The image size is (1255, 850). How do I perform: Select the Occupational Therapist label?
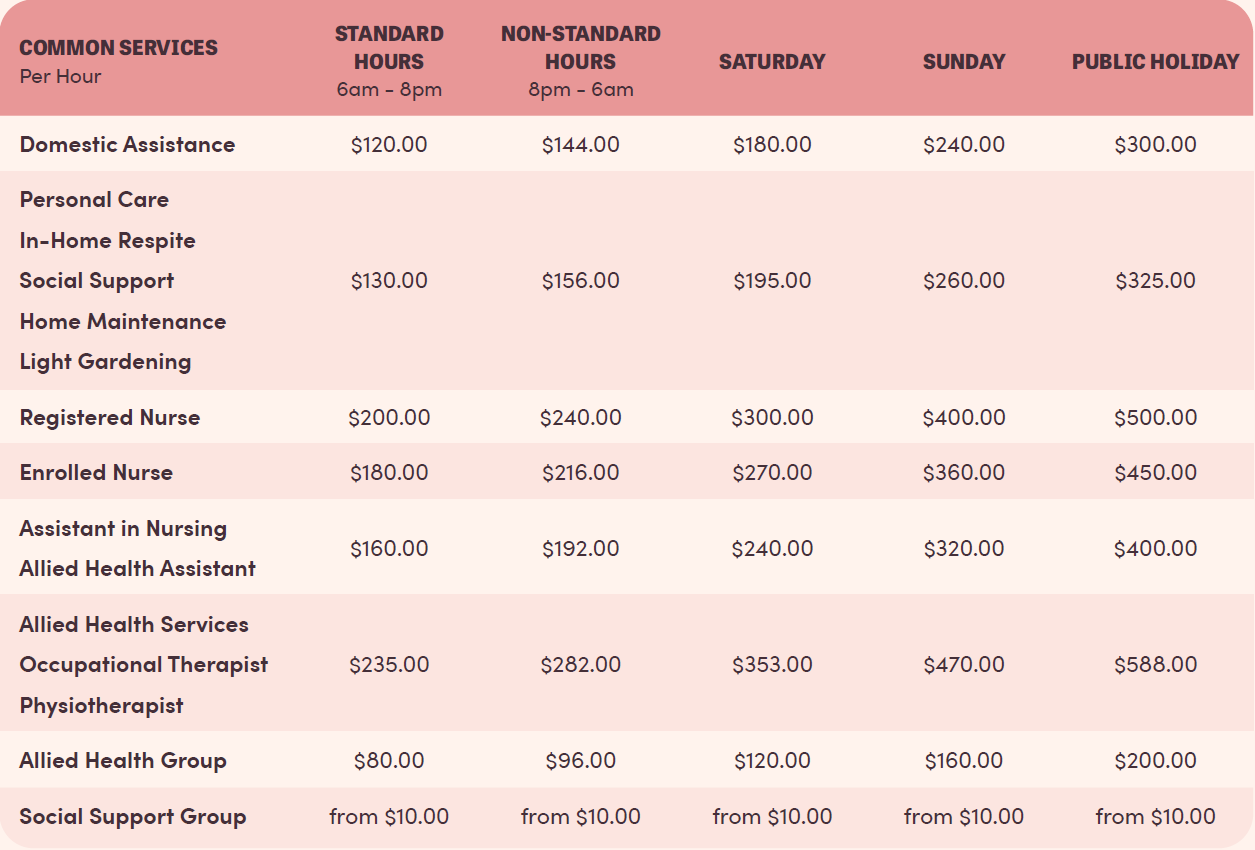[x=144, y=664]
